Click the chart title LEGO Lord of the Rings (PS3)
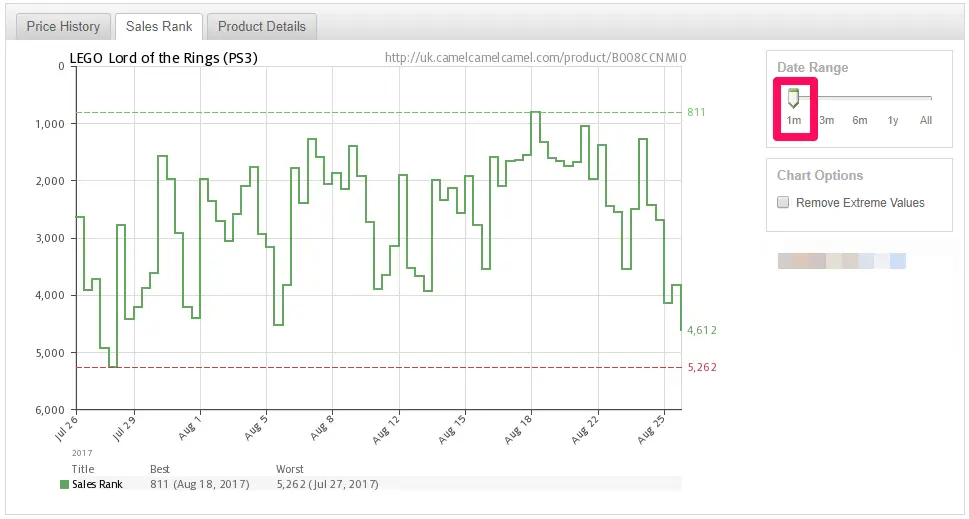 164,57
